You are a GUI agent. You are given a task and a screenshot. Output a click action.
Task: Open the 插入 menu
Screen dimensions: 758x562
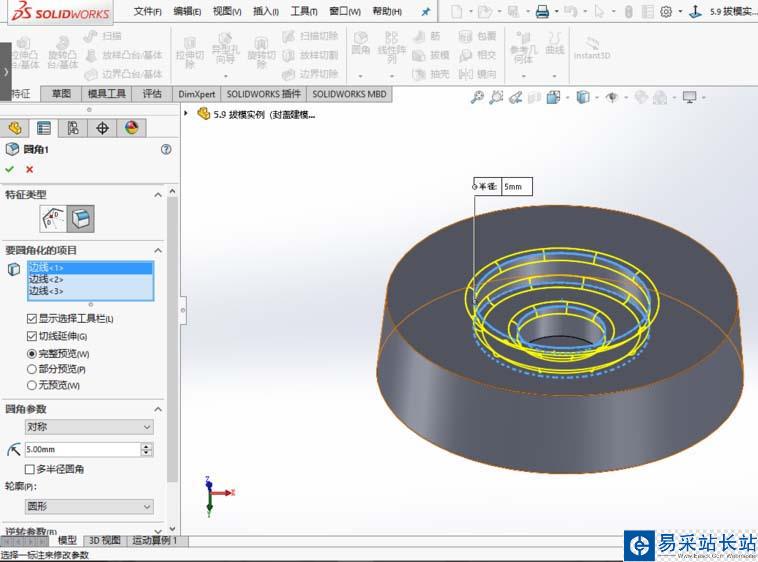coord(266,12)
